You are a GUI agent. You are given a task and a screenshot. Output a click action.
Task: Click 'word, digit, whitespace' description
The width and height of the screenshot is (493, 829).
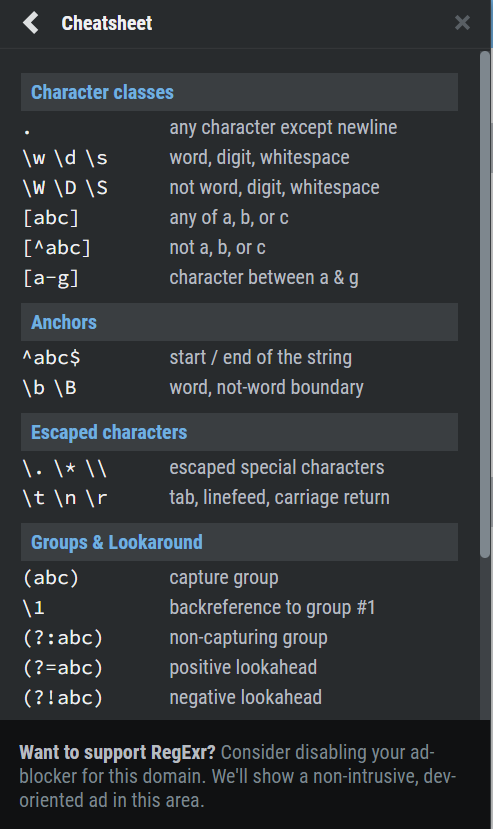(259, 158)
